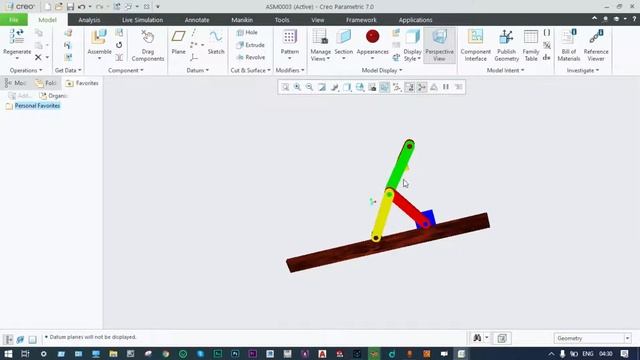
Task: Click the Section tool icon
Action: pyautogui.click(x=343, y=37)
